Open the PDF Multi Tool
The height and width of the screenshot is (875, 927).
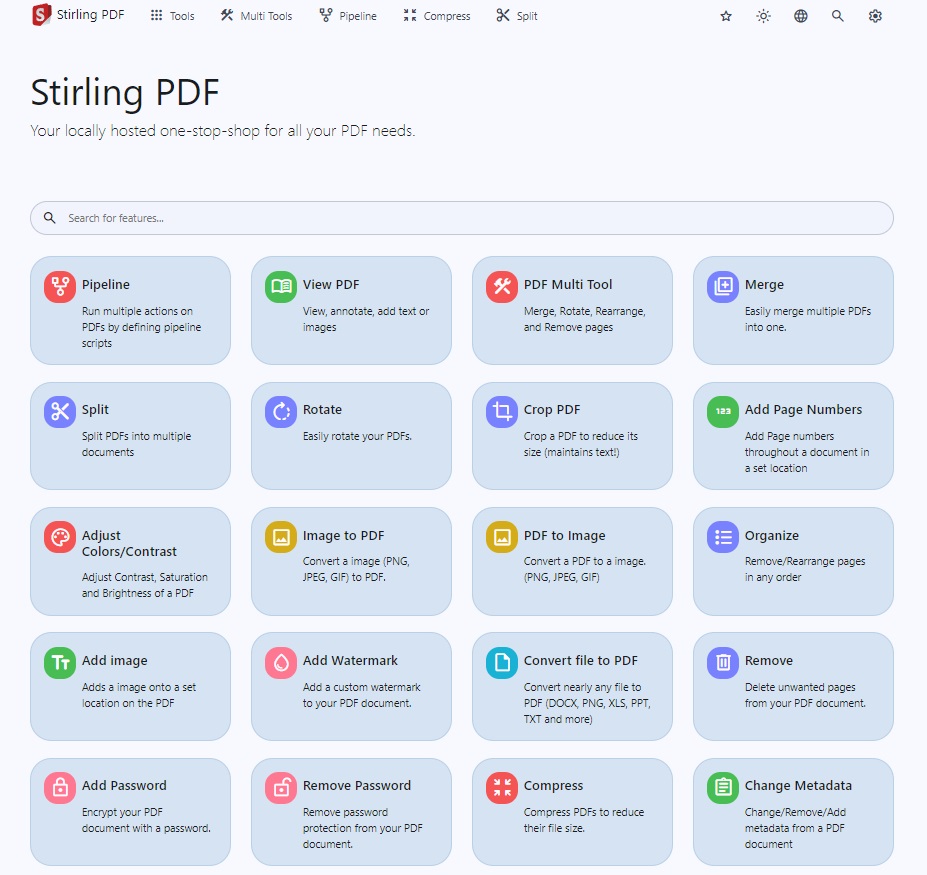click(572, 310)
